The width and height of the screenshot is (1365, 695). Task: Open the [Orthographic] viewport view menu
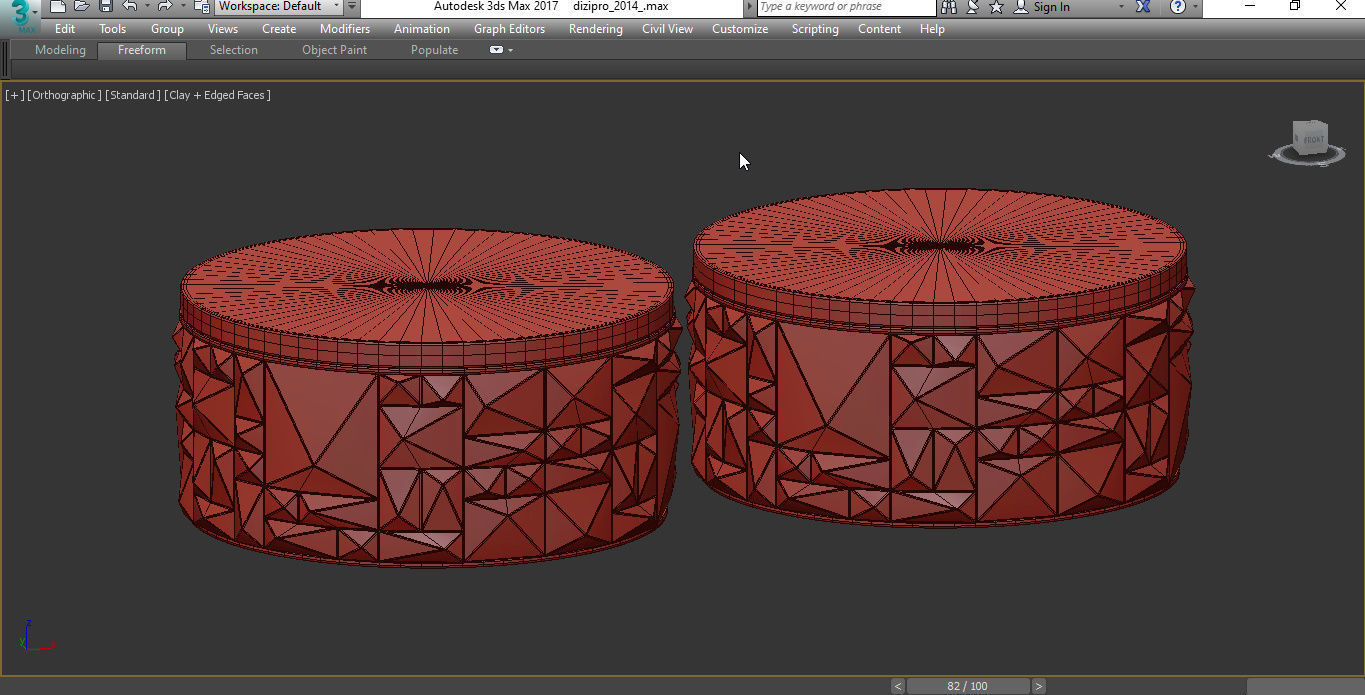point(64,95)
